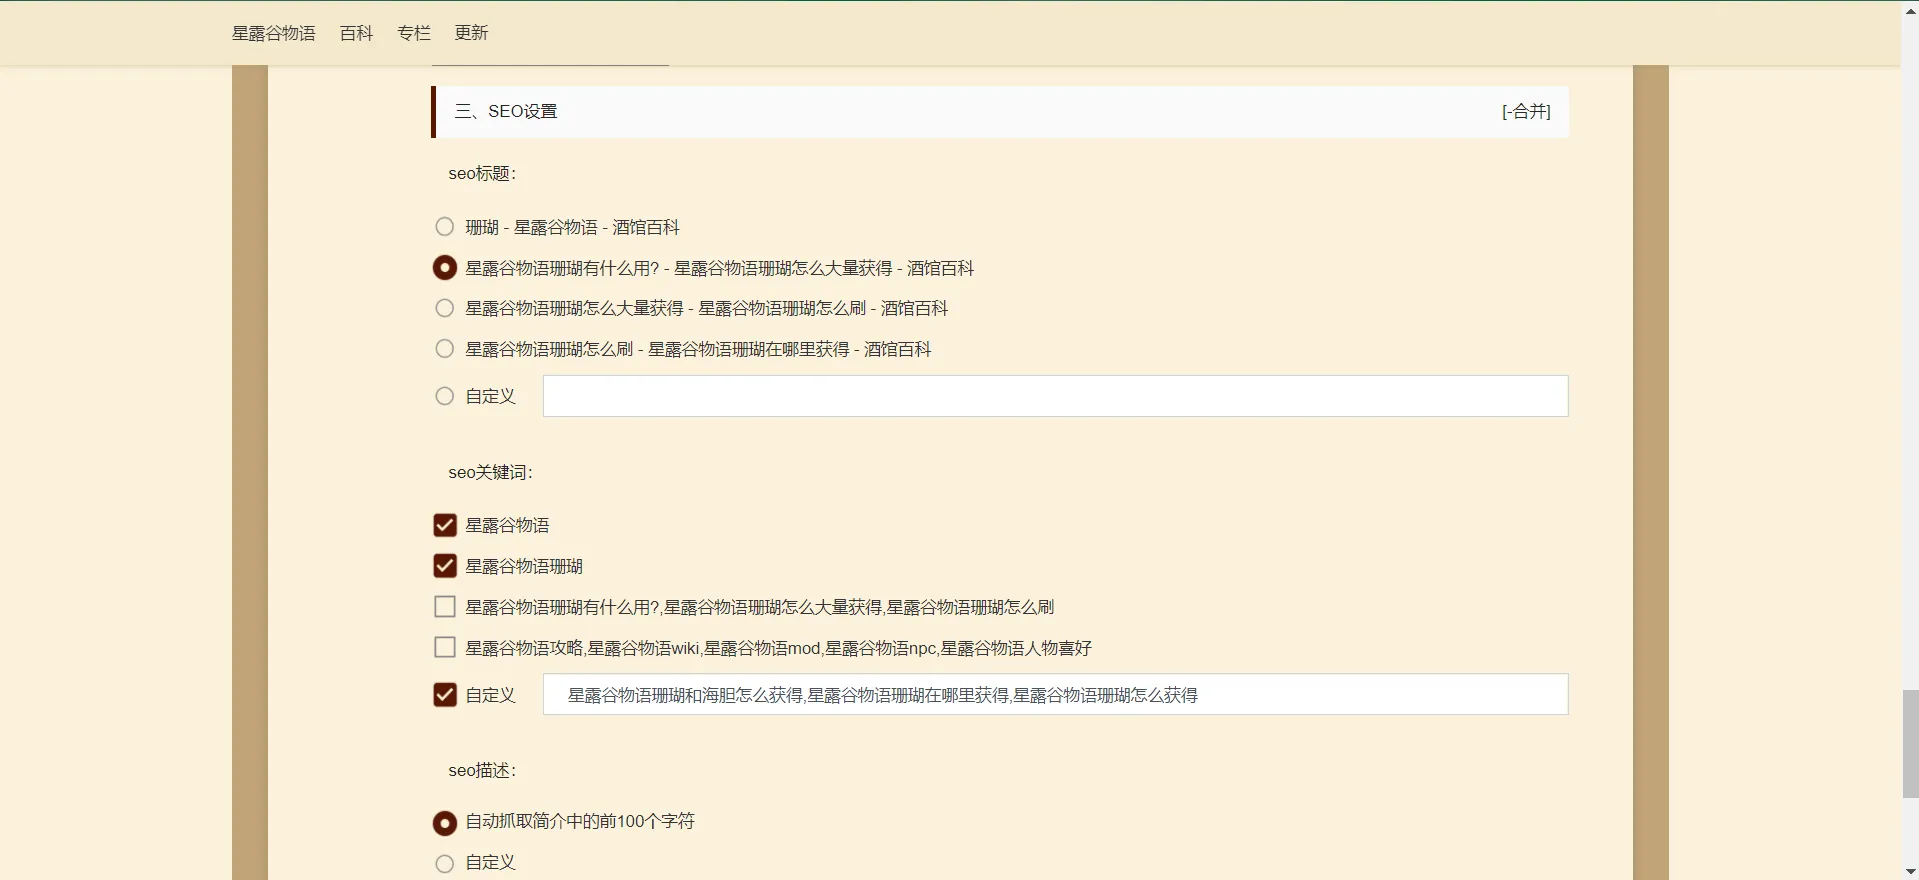Choose 自定义 radio under seo标题
The width and height of the screenshot is (1919, 880).
[x=445, y=396]
